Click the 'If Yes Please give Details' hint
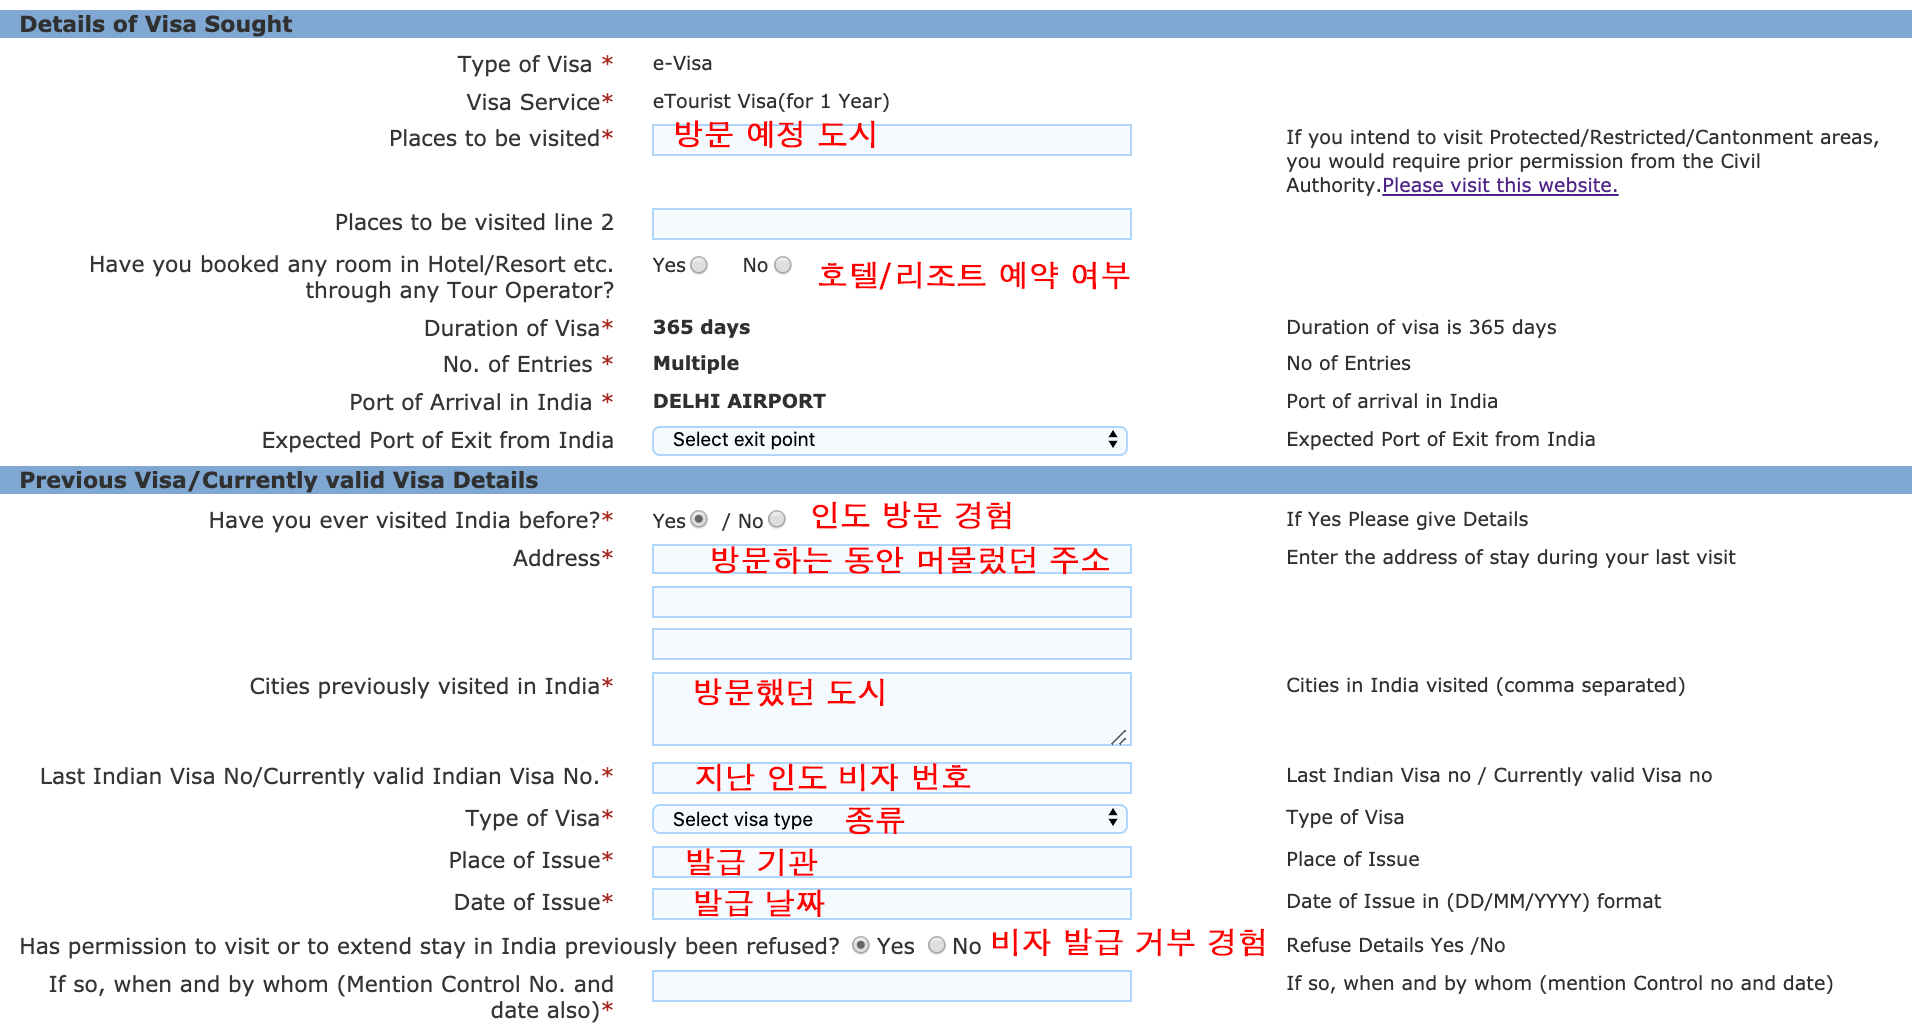 [1407, 519]
